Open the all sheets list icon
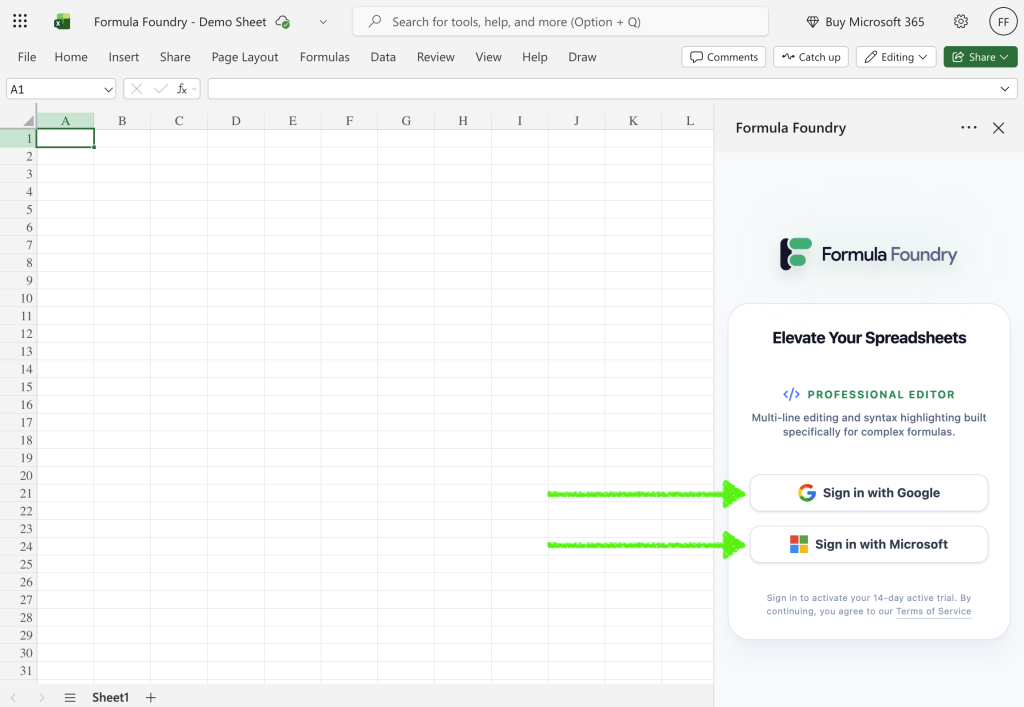The height and width of the screenshot is (707, 1024). 70,697
